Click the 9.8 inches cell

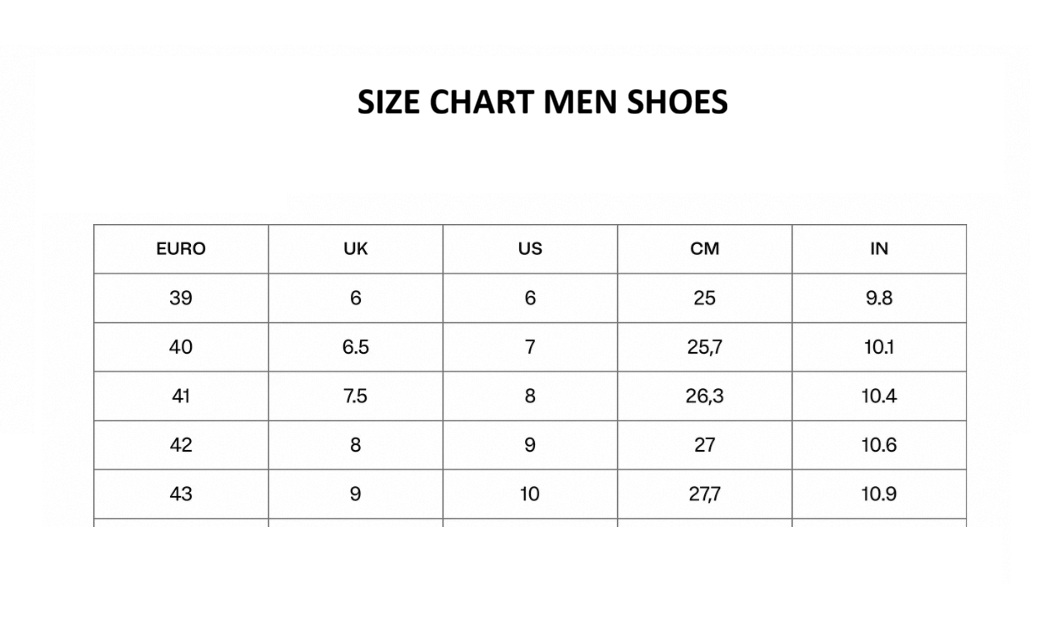click(879, 298)
